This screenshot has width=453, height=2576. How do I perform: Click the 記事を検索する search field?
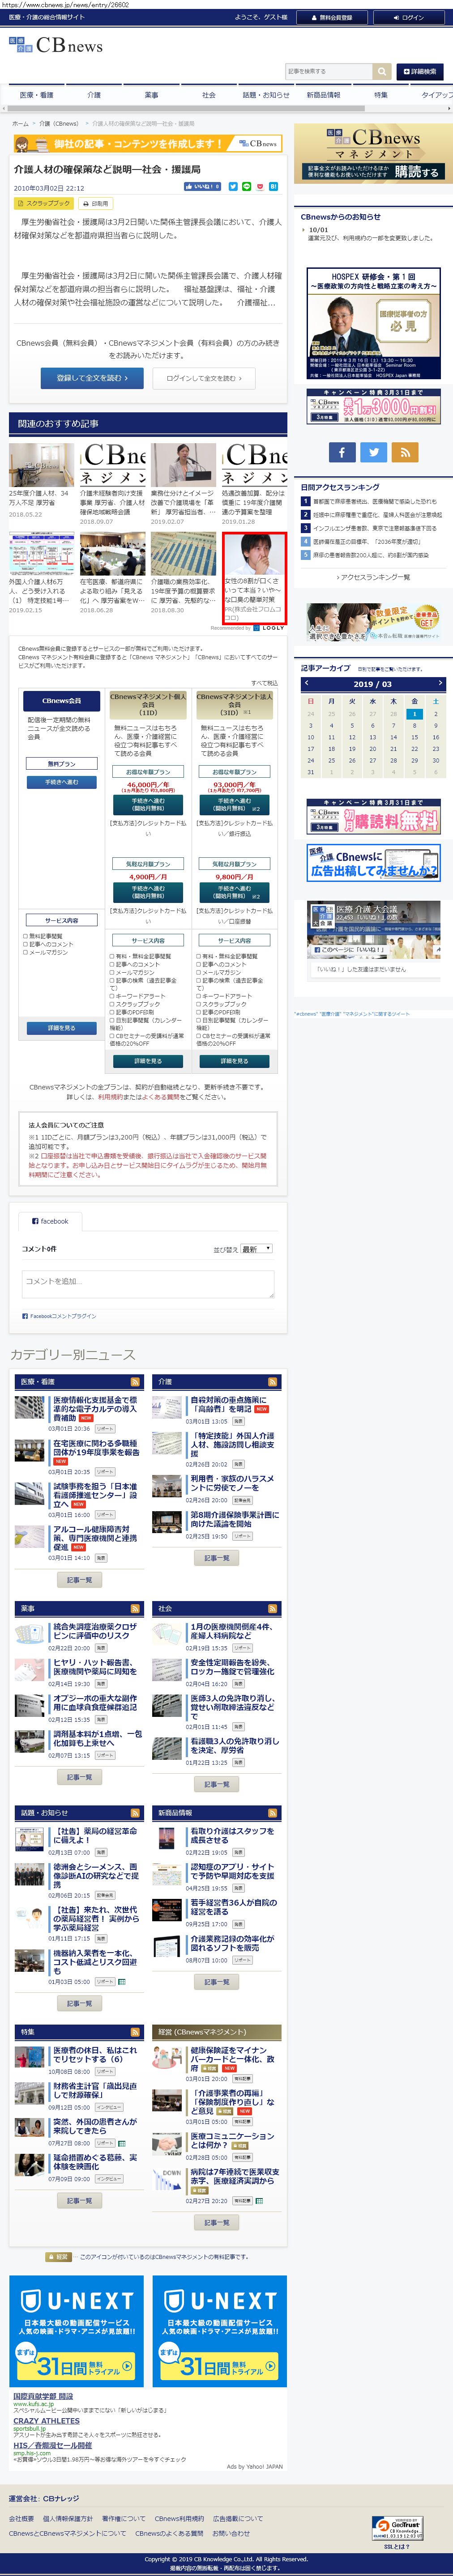coord(329,71)
